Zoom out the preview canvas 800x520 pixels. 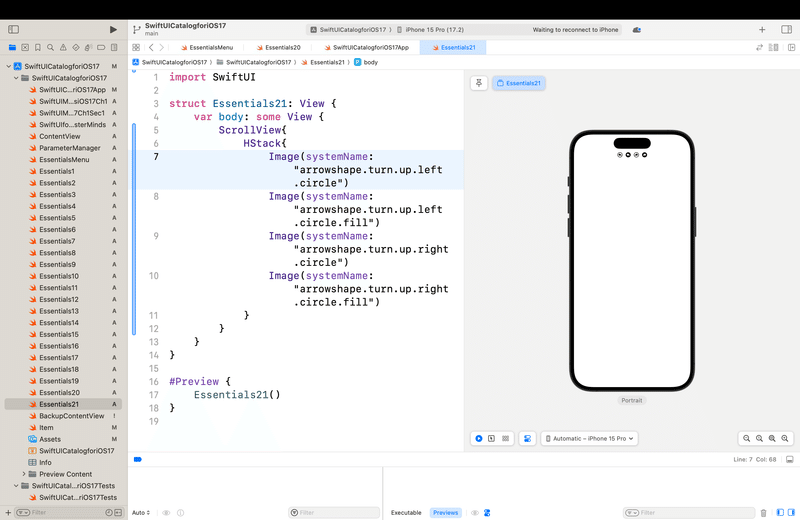(x=746, y=438)
